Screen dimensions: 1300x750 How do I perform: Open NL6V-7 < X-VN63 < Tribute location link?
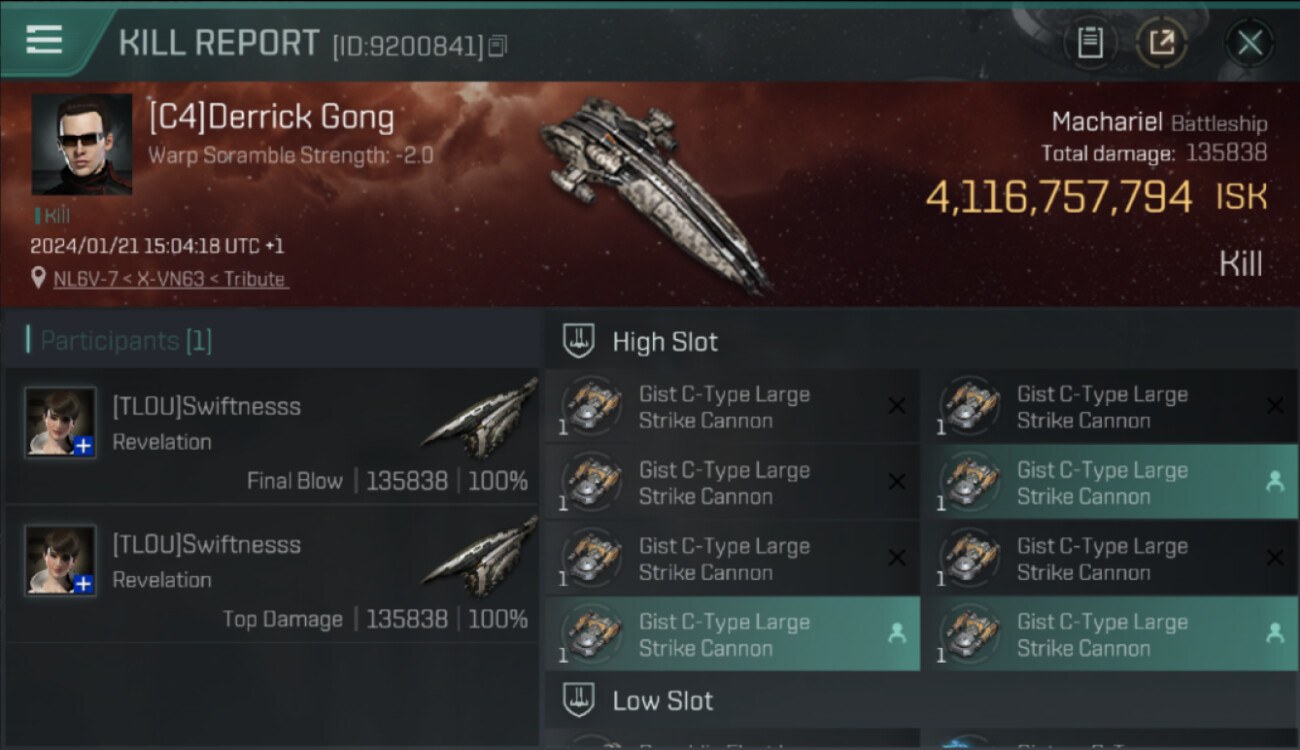point(170,279)
